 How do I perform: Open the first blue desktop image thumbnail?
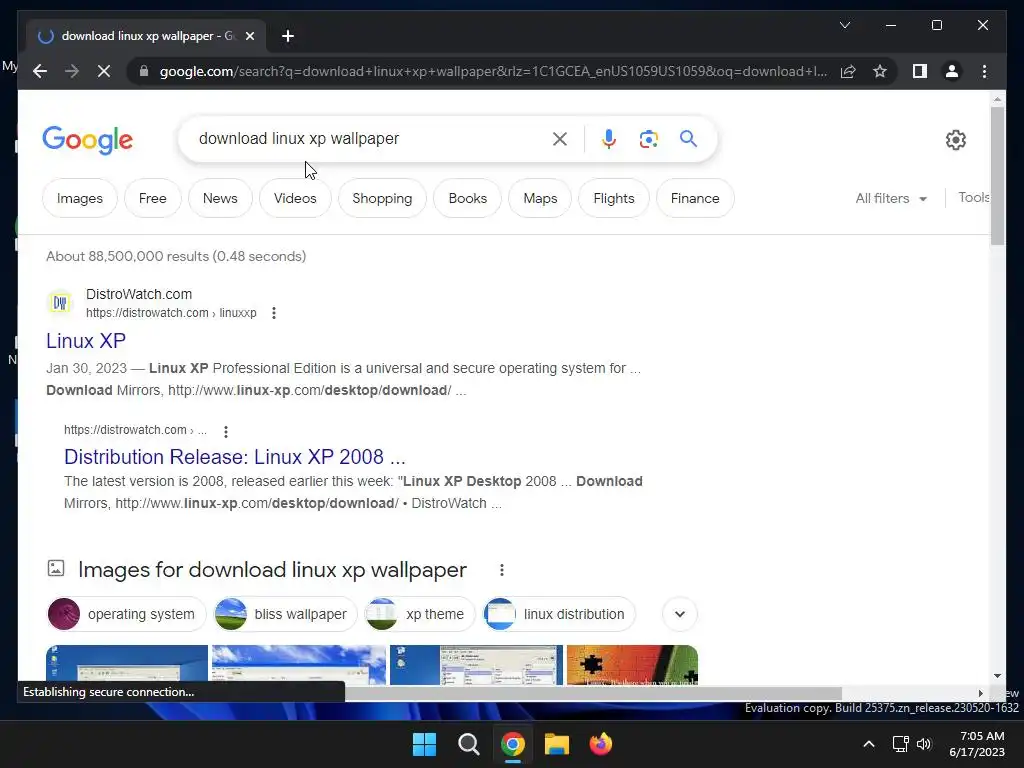(127, 665)
